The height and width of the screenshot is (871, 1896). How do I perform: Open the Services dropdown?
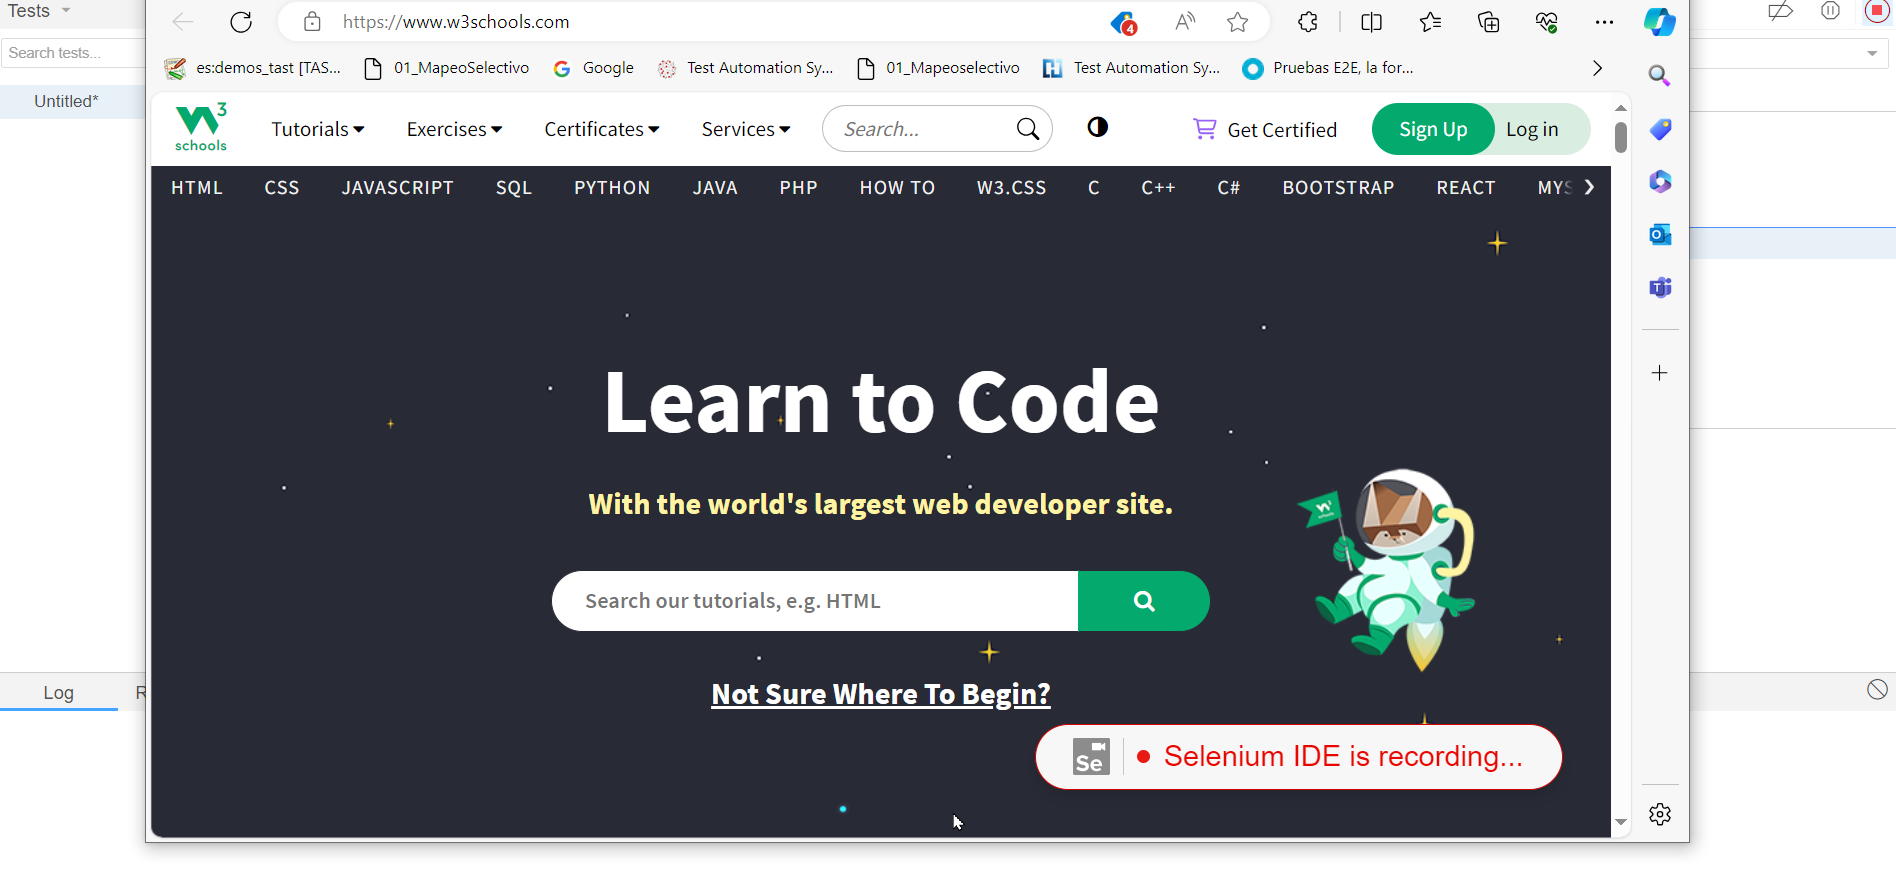coord(746,129)
